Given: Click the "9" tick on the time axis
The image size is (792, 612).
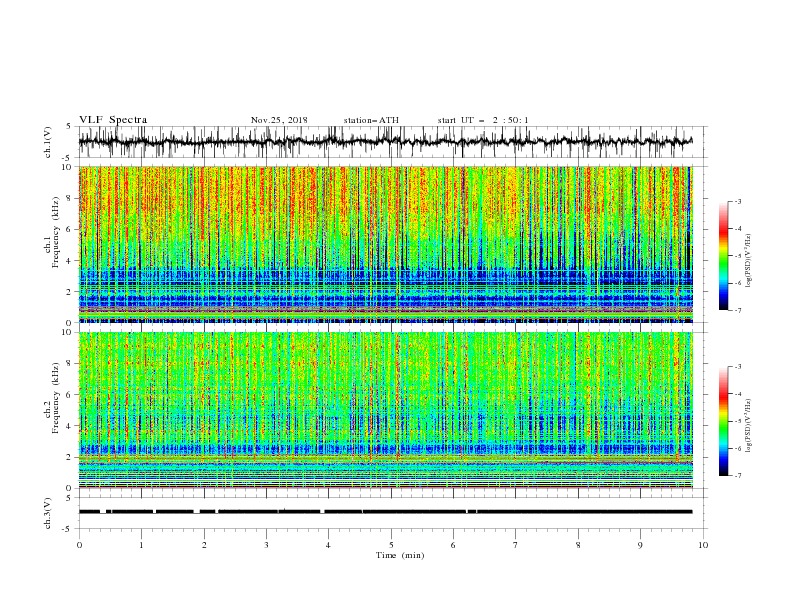Looking at the screenshot, I should click(640, 545).
